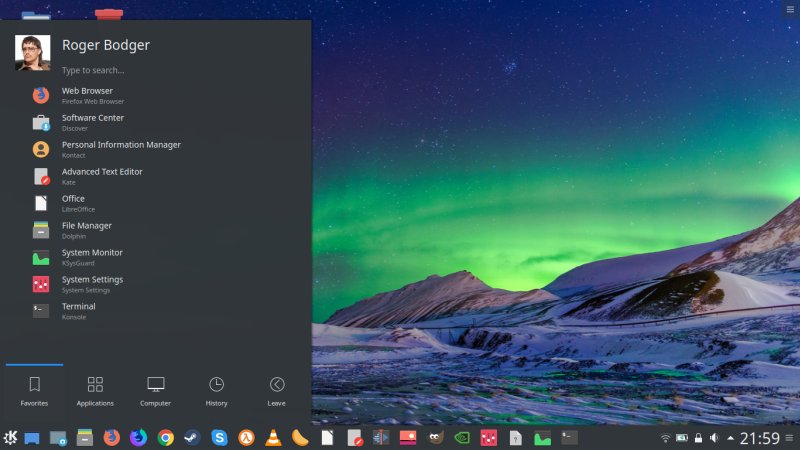Switch to the Computer tab
This screenshot has height=450, width=800.
pos(156,391)
